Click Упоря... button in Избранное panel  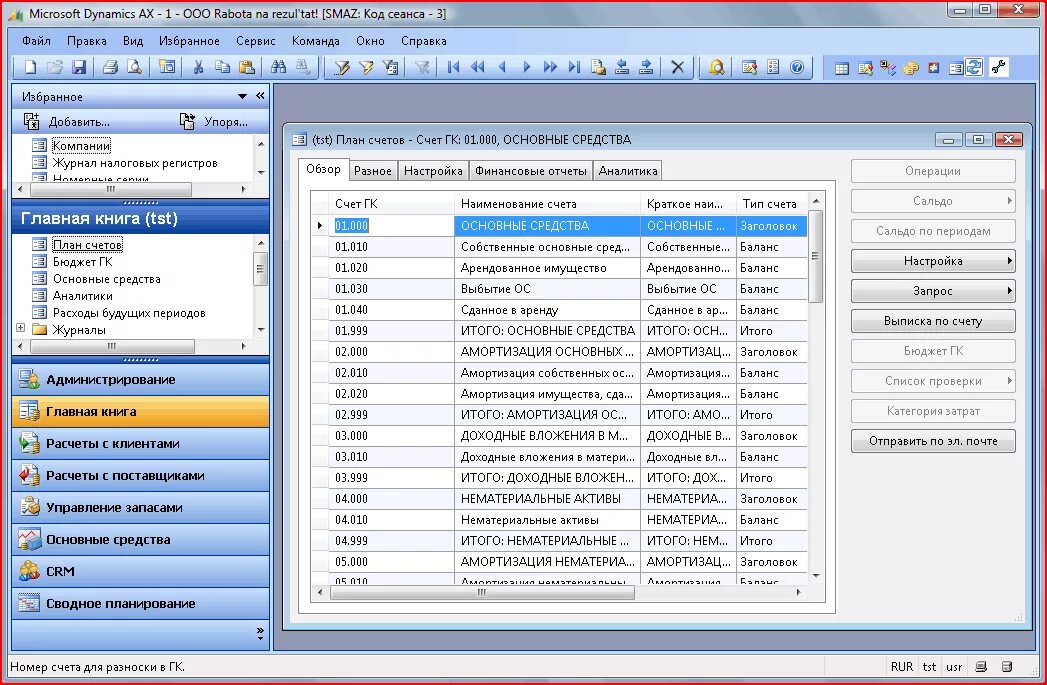coord(214,122)
